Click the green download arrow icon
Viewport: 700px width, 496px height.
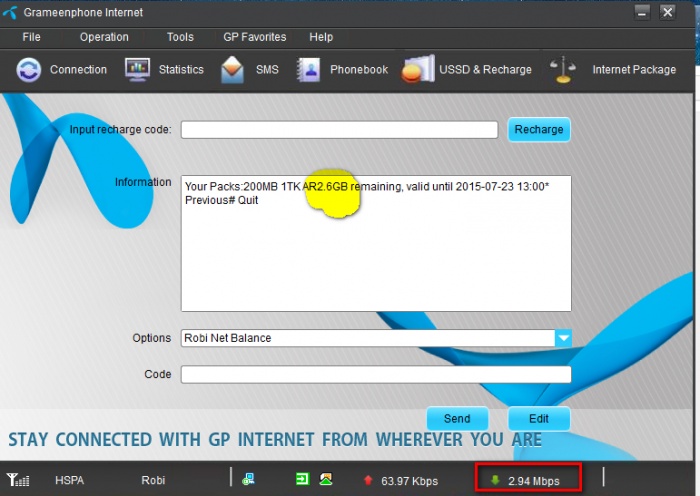495,480
